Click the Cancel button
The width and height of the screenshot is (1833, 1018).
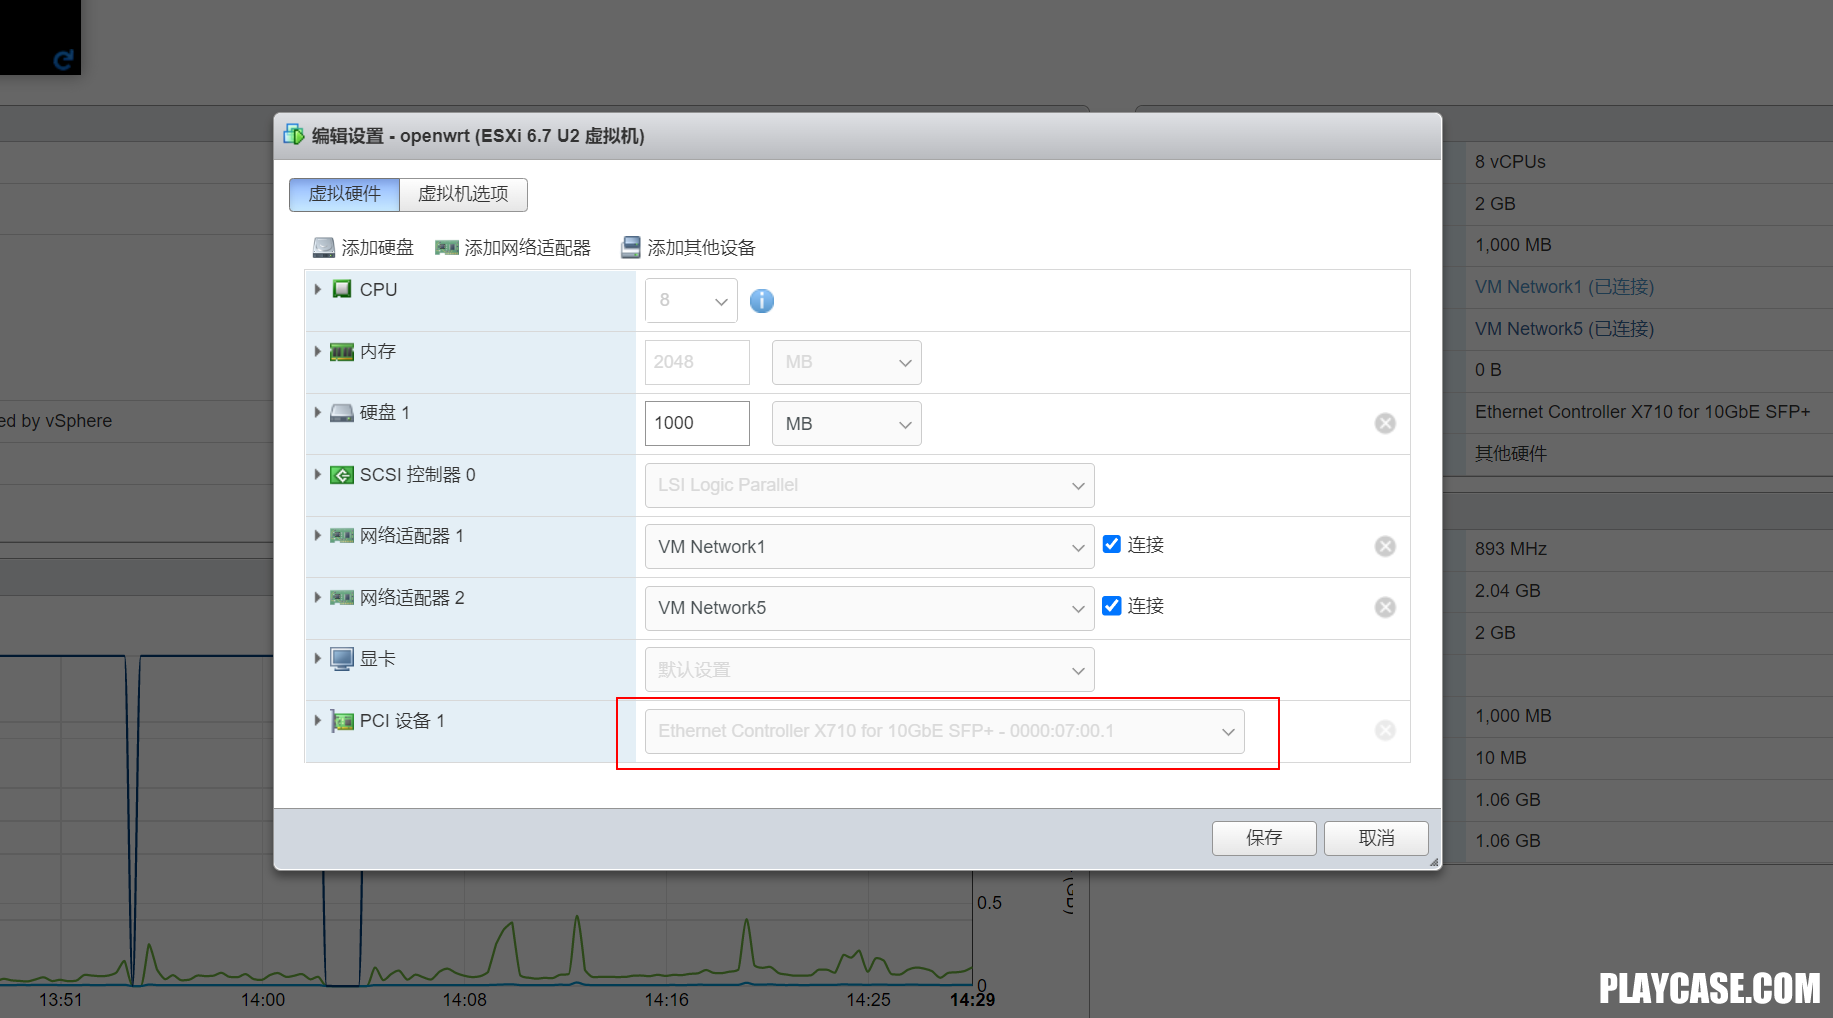(x=1376, y=838)
